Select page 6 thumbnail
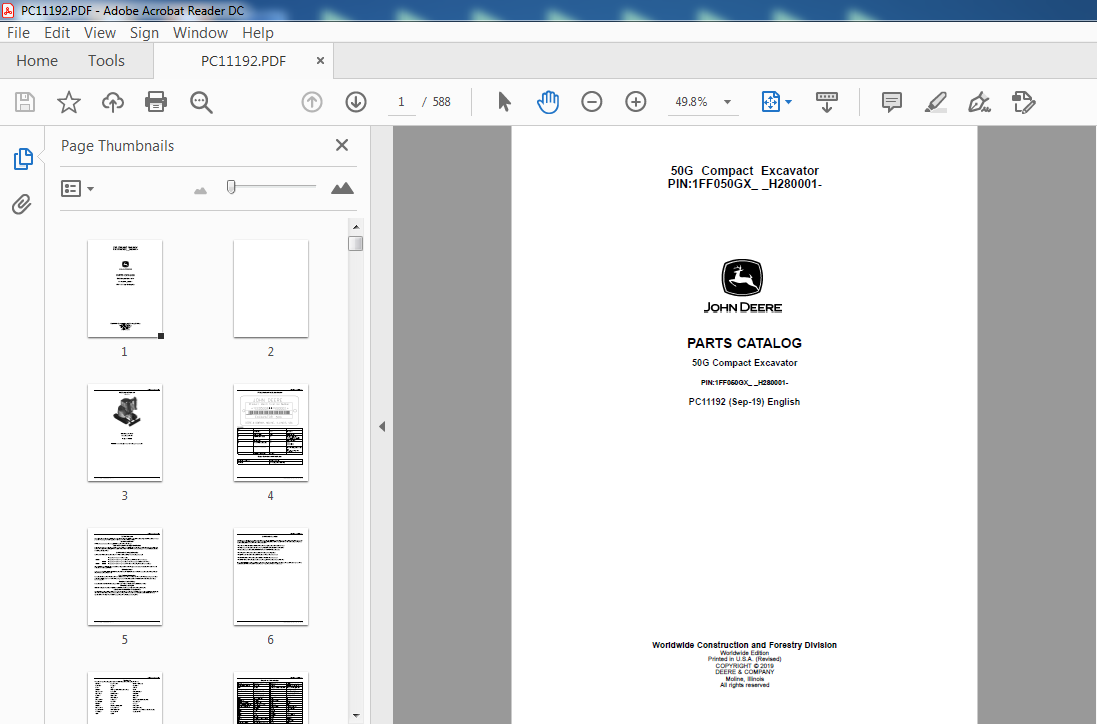The image size is (1097, 724). (271, 577)
